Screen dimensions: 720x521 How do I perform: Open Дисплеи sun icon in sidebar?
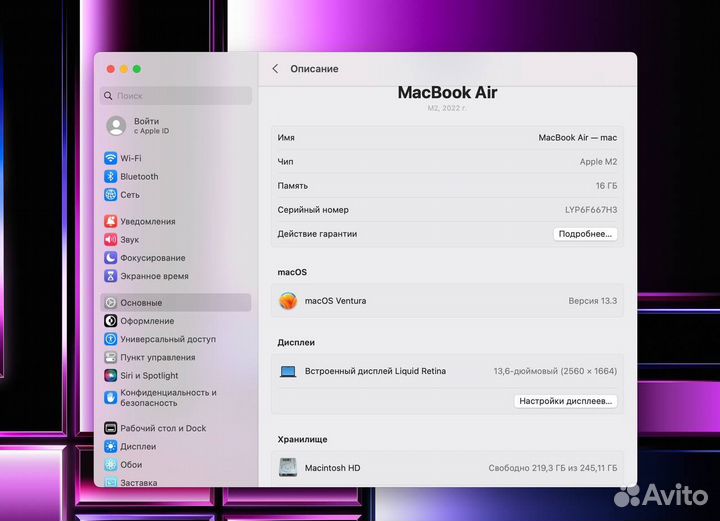[110, 446]
